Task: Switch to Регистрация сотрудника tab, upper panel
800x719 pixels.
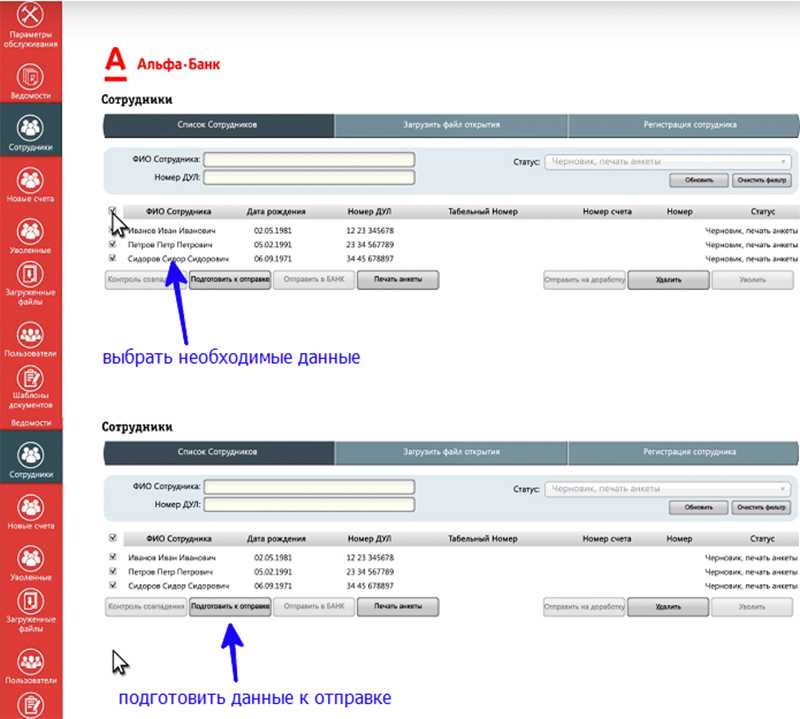Action: coord(684,125)
